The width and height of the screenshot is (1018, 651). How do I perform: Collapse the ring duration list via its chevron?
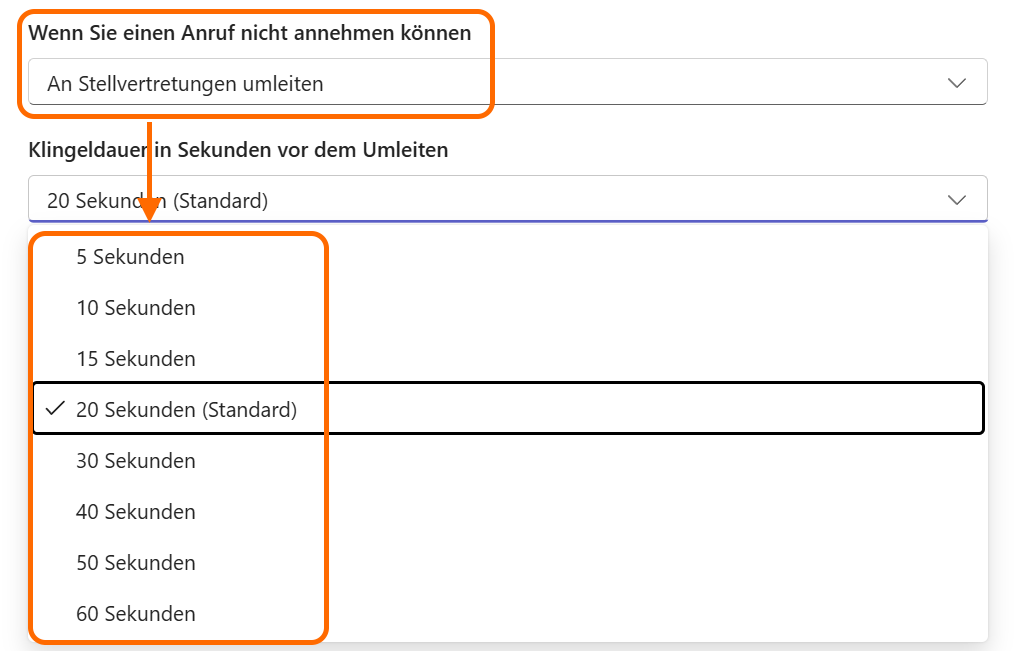[957, 200]
